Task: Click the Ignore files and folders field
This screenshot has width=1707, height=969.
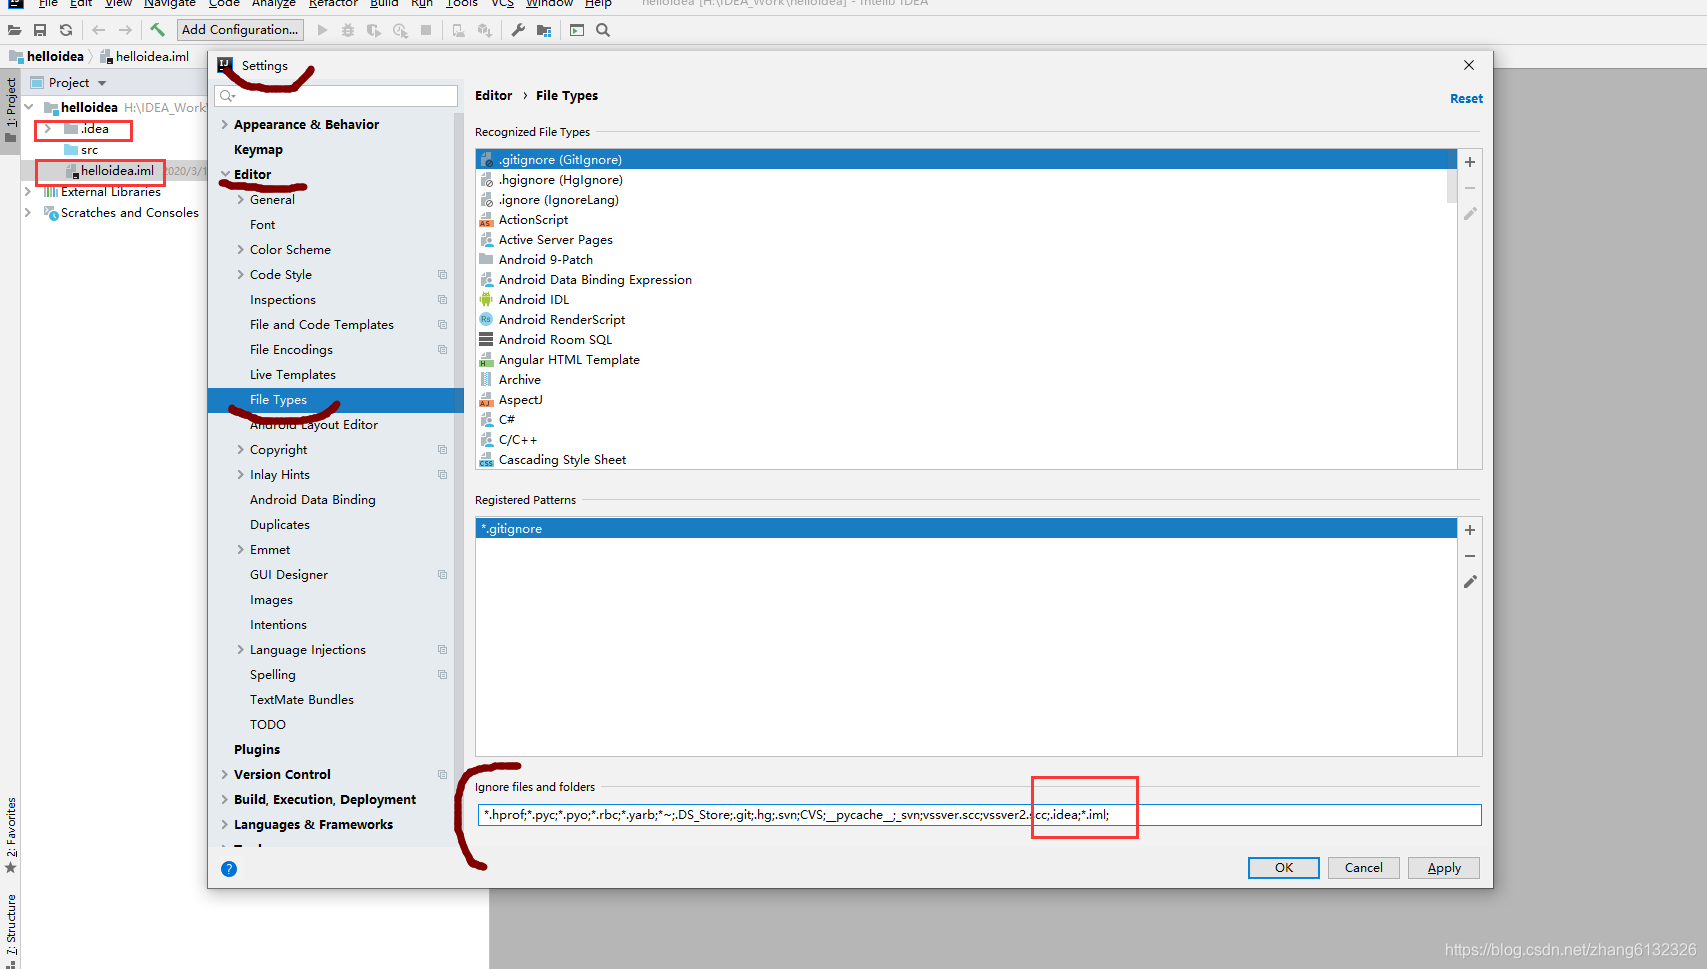Action: [979, 815]
